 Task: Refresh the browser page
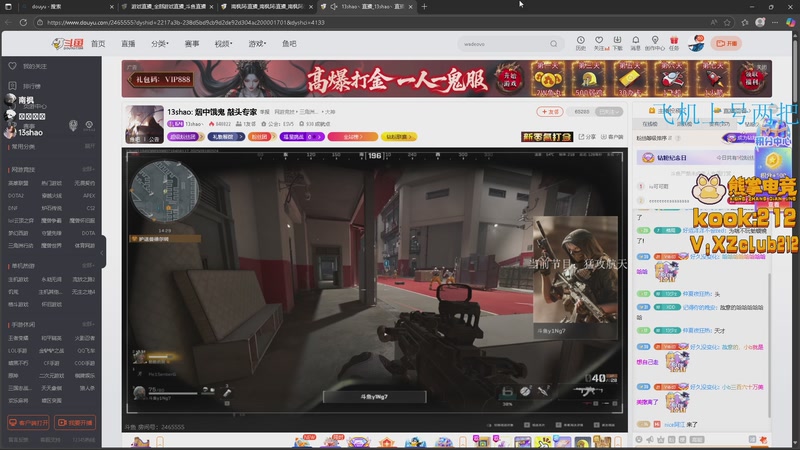tap(23, 22)
